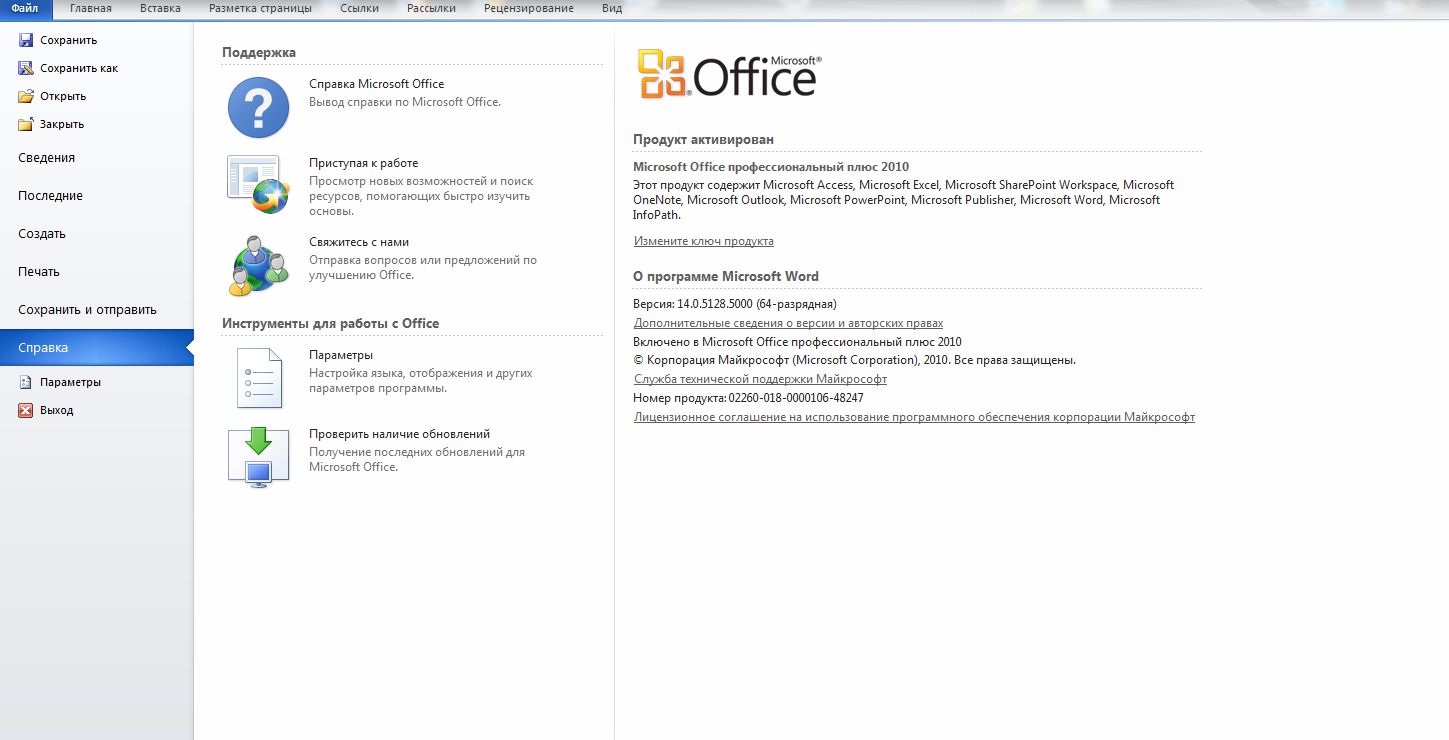
Task: Click the Options icon in left sidebar
Action: (26, 382)
